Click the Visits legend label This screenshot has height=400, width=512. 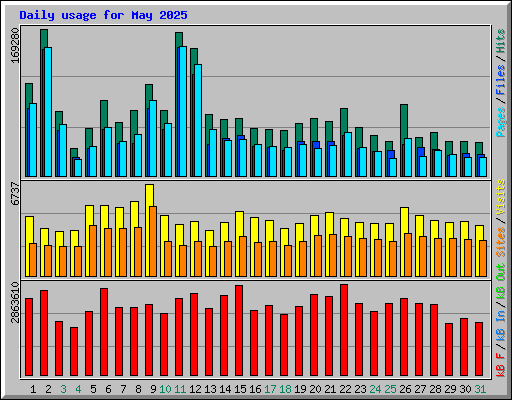500,197
